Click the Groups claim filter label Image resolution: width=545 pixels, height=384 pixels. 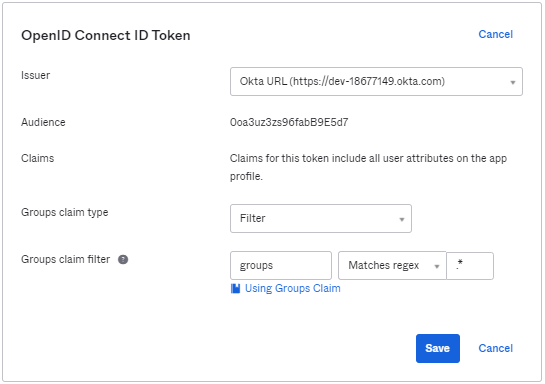tap(65, 259)
